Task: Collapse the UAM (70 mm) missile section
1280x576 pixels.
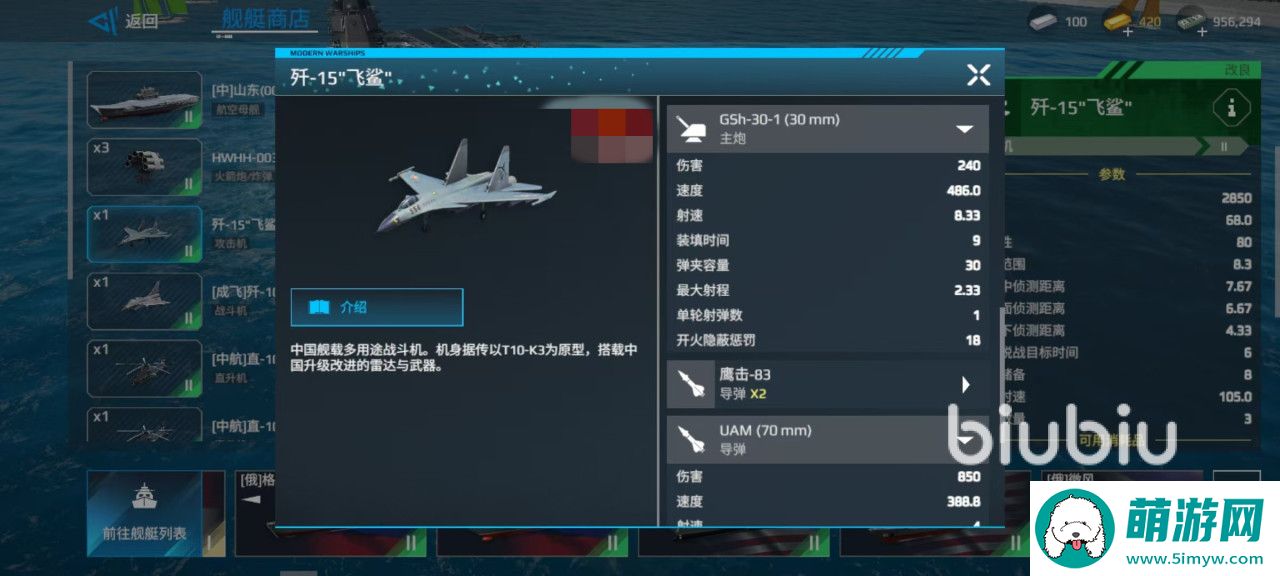Action: coord(965,440)
